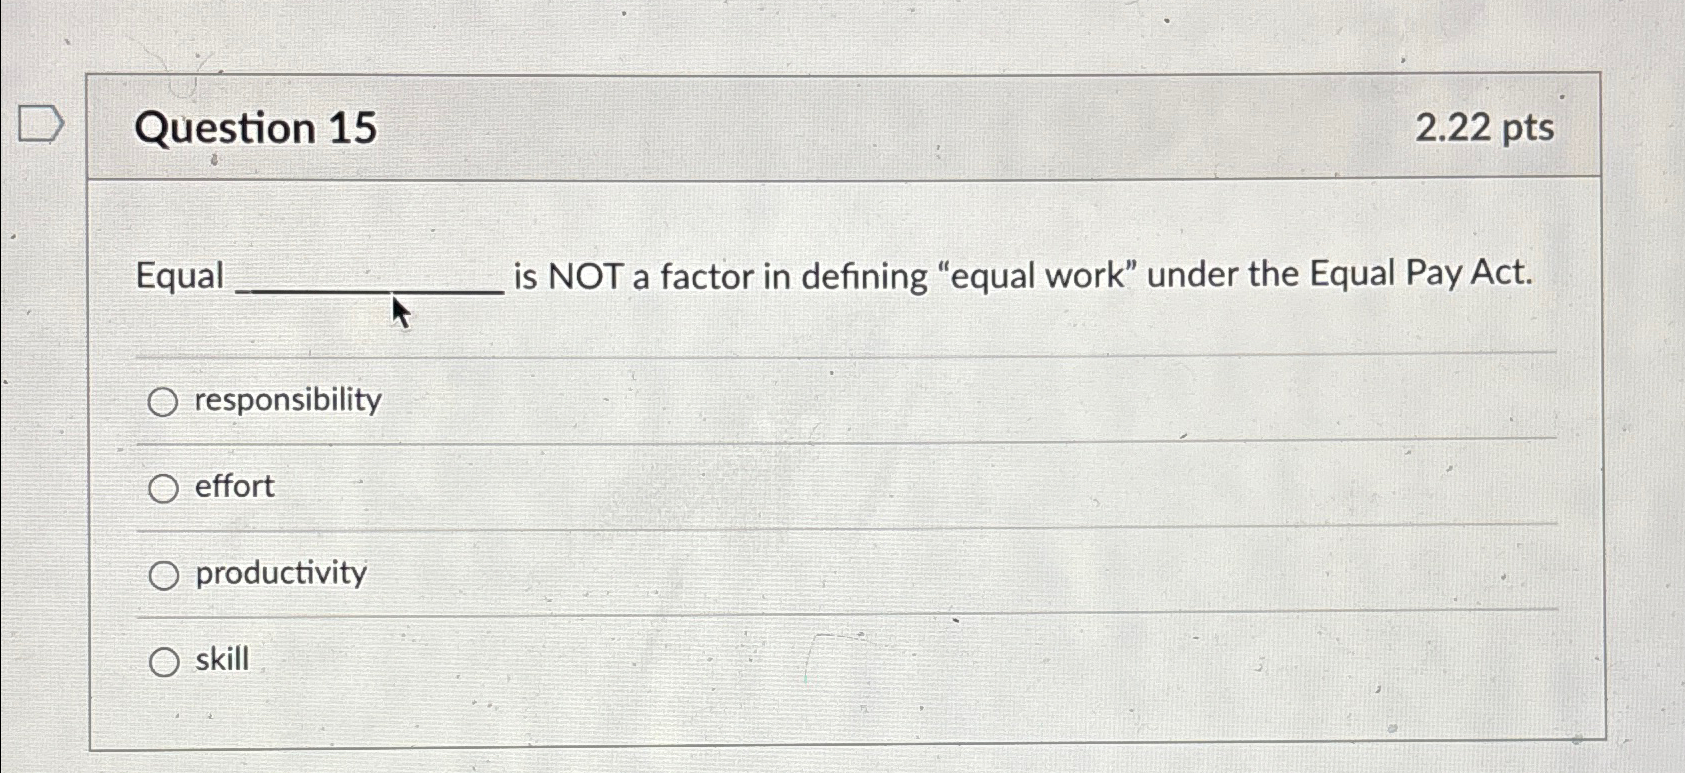Click the fill-in-the-blank line after Equal
The width and height of the screenshot is (1685, 773).
pyautogui.click(x=367, y=290)
